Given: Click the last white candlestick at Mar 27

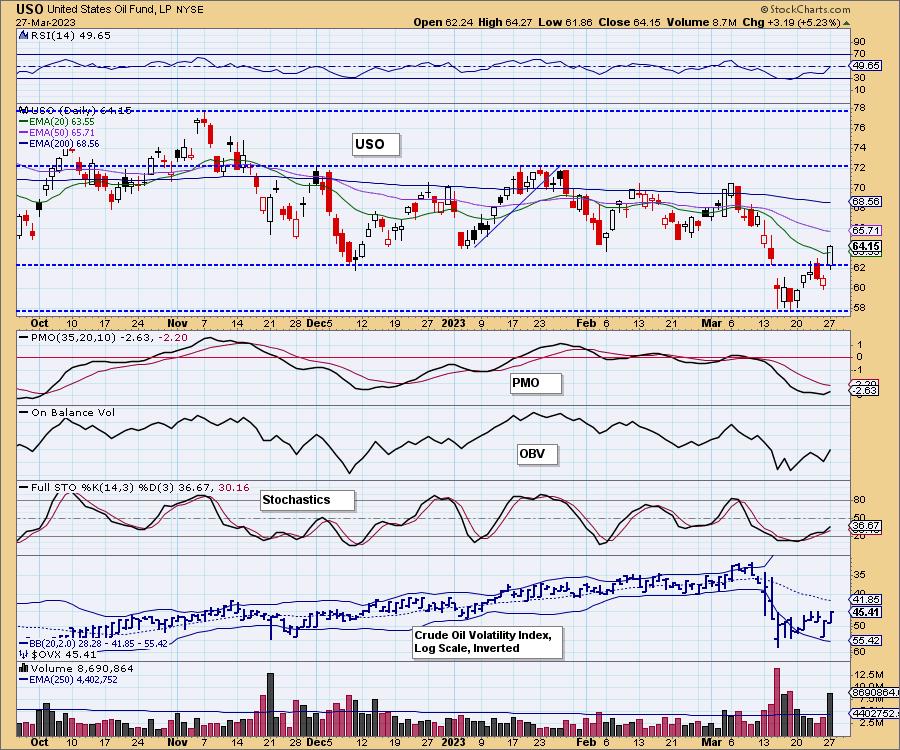Looking at the screenshot, I should (x=830, y=256).
